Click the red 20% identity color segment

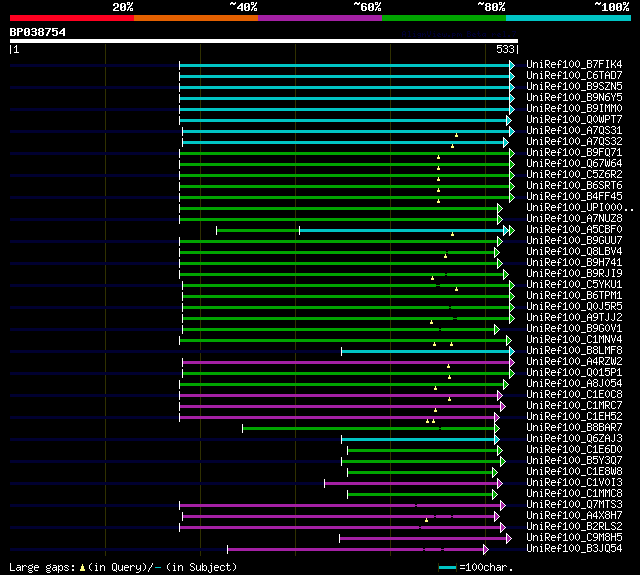(72, 18)
